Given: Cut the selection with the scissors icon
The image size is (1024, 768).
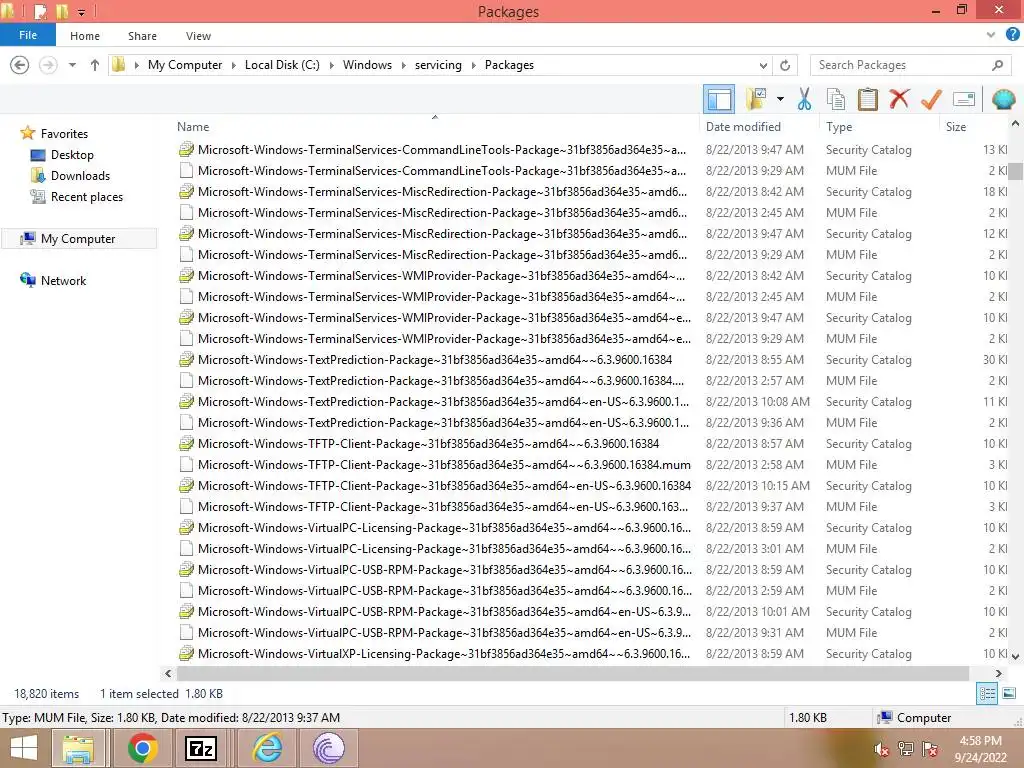Looking at the screenshot, I should 804,99.
